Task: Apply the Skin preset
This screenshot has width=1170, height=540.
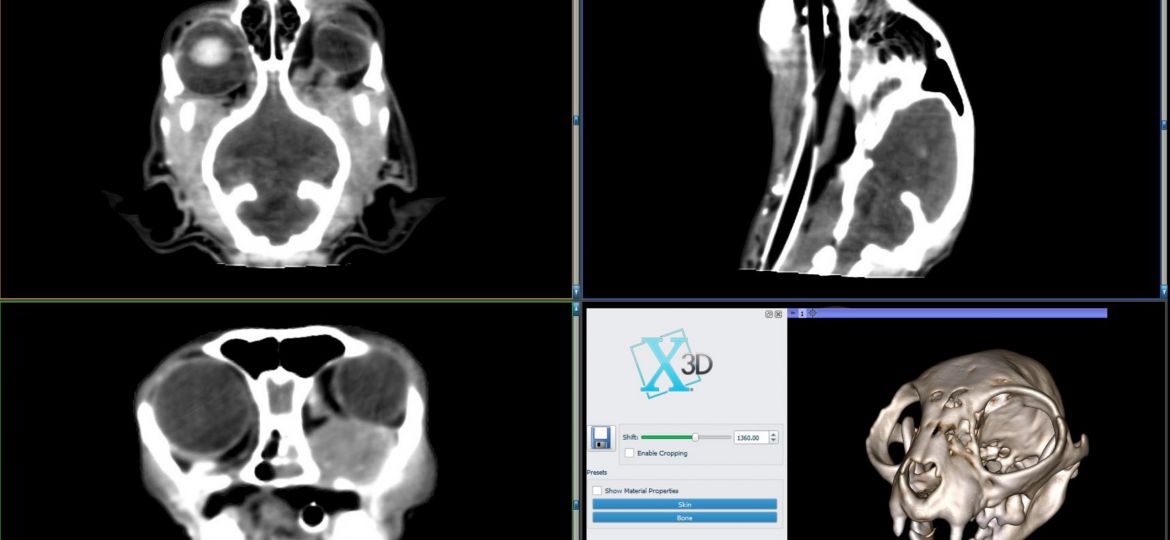Action: tap(684, 504)
